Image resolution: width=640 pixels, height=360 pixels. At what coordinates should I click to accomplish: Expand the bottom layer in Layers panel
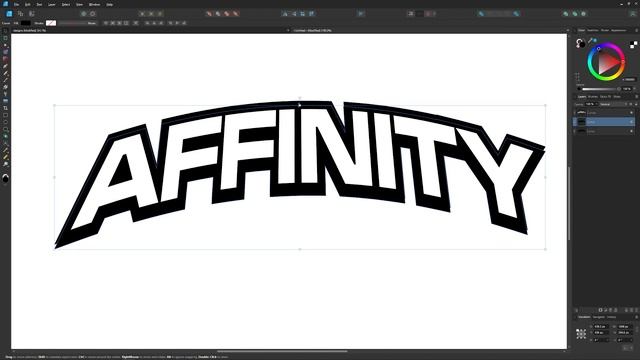pos(575,131)
